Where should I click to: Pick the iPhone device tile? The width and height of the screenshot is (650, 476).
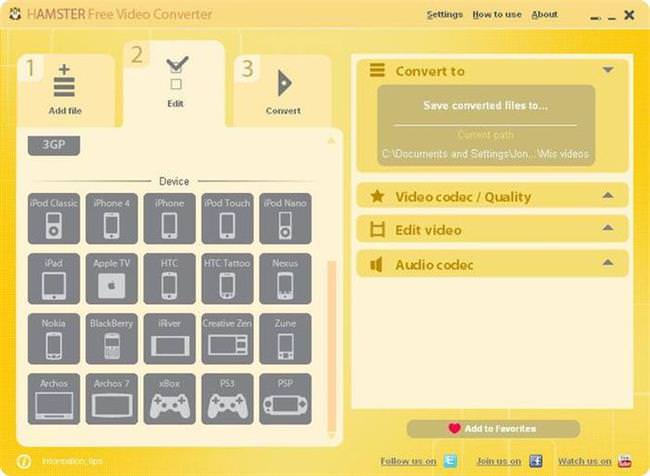[170, 219]
